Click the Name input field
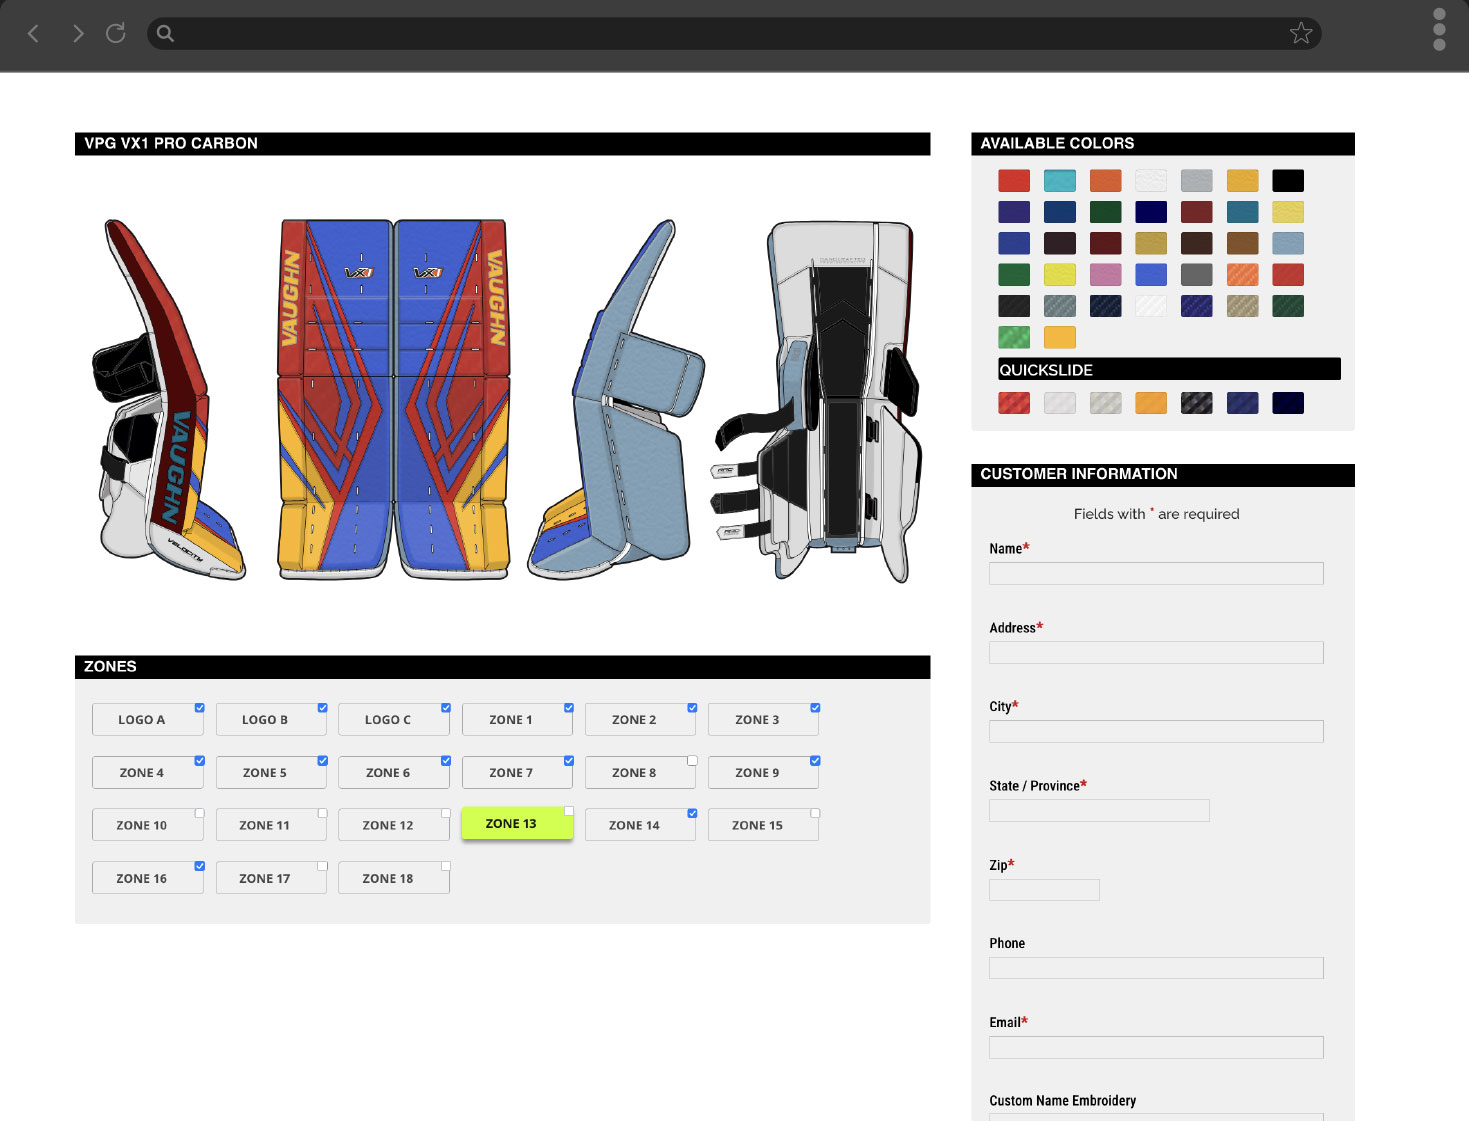1469x1121 pixels. [1155, 573]
